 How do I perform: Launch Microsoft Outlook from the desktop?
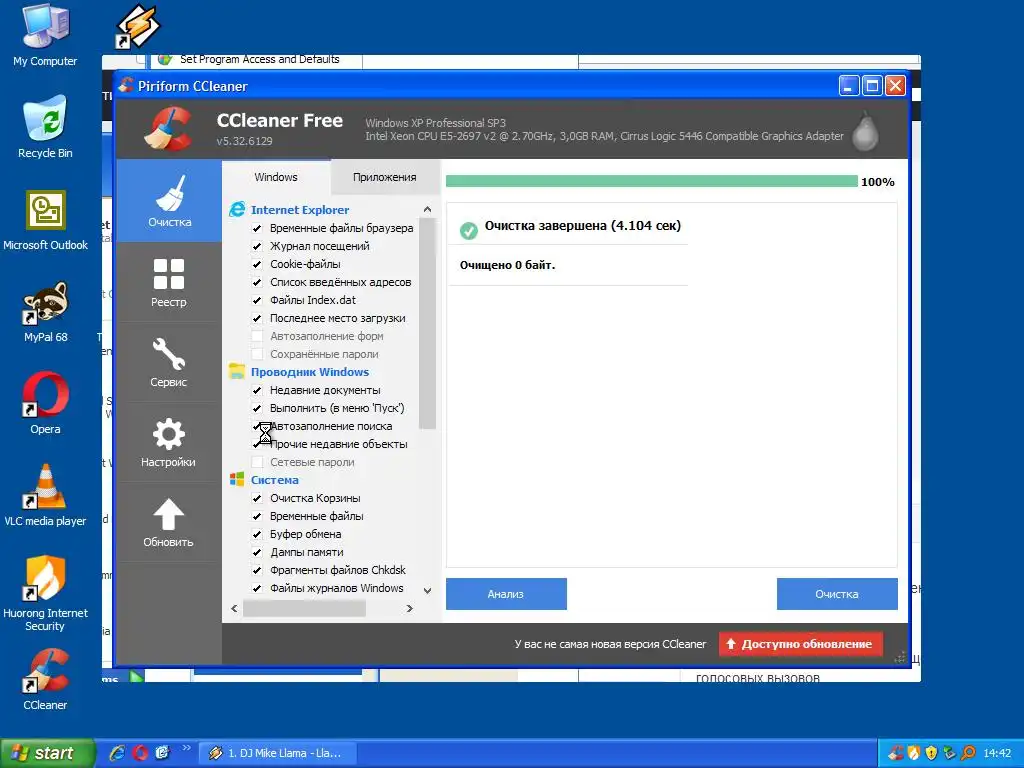click(45, 220)
